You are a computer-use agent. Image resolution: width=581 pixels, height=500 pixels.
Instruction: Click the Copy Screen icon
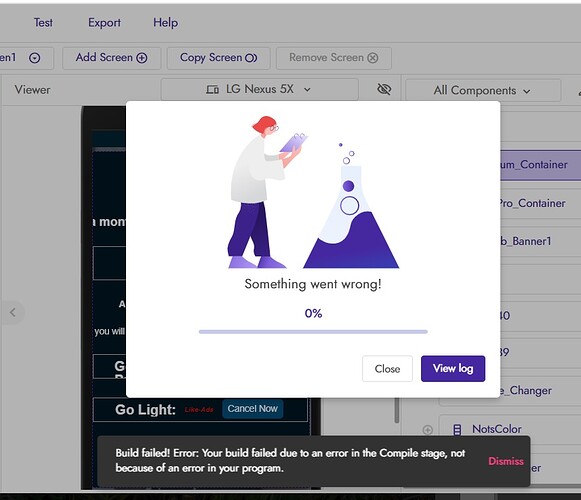click(x=251, y=58)
